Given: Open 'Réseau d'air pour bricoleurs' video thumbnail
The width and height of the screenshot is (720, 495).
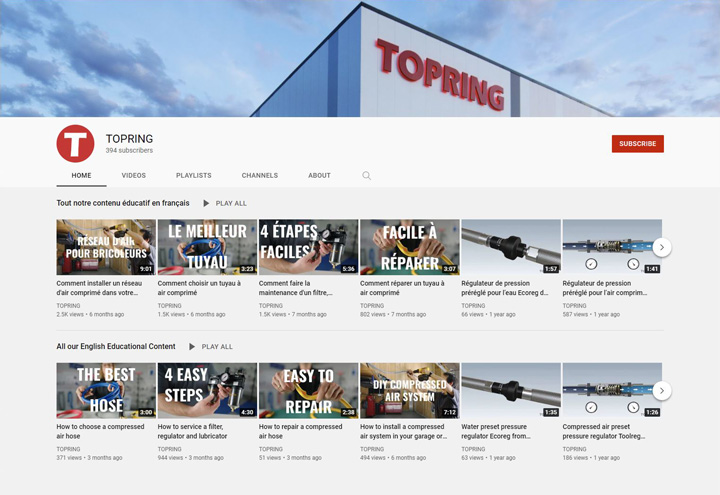Looking at the screenshot, I should click(106, 247).
